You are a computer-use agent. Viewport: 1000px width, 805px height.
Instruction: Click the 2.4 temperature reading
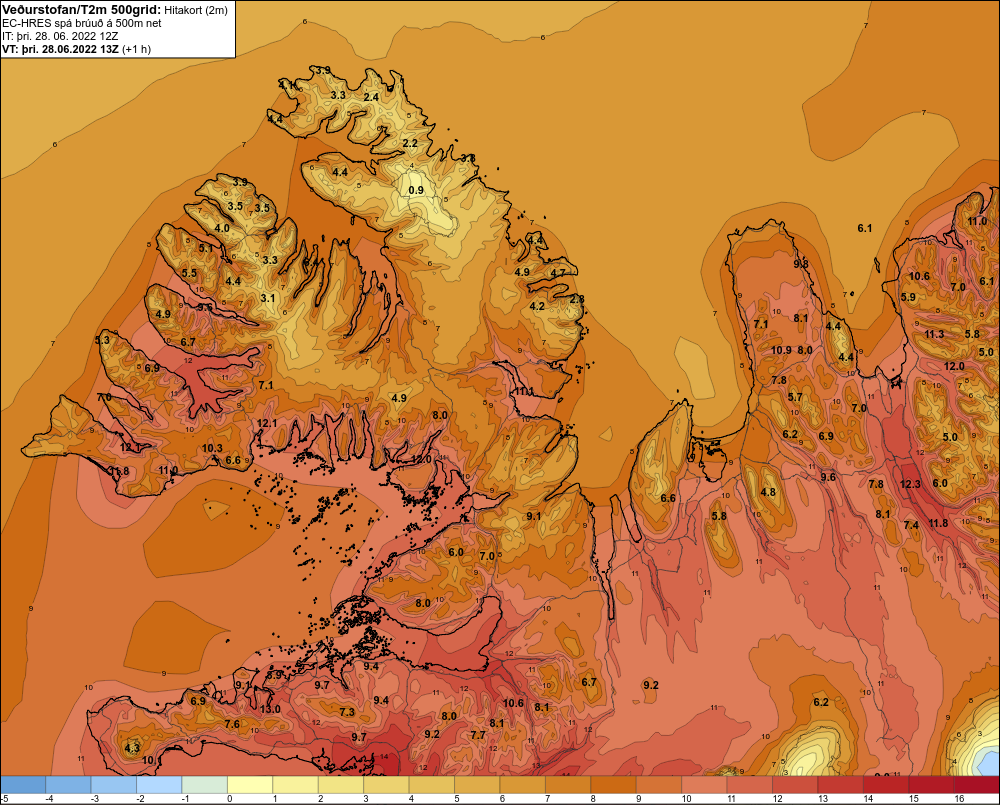pyautogui.click(x=371, y=97)
